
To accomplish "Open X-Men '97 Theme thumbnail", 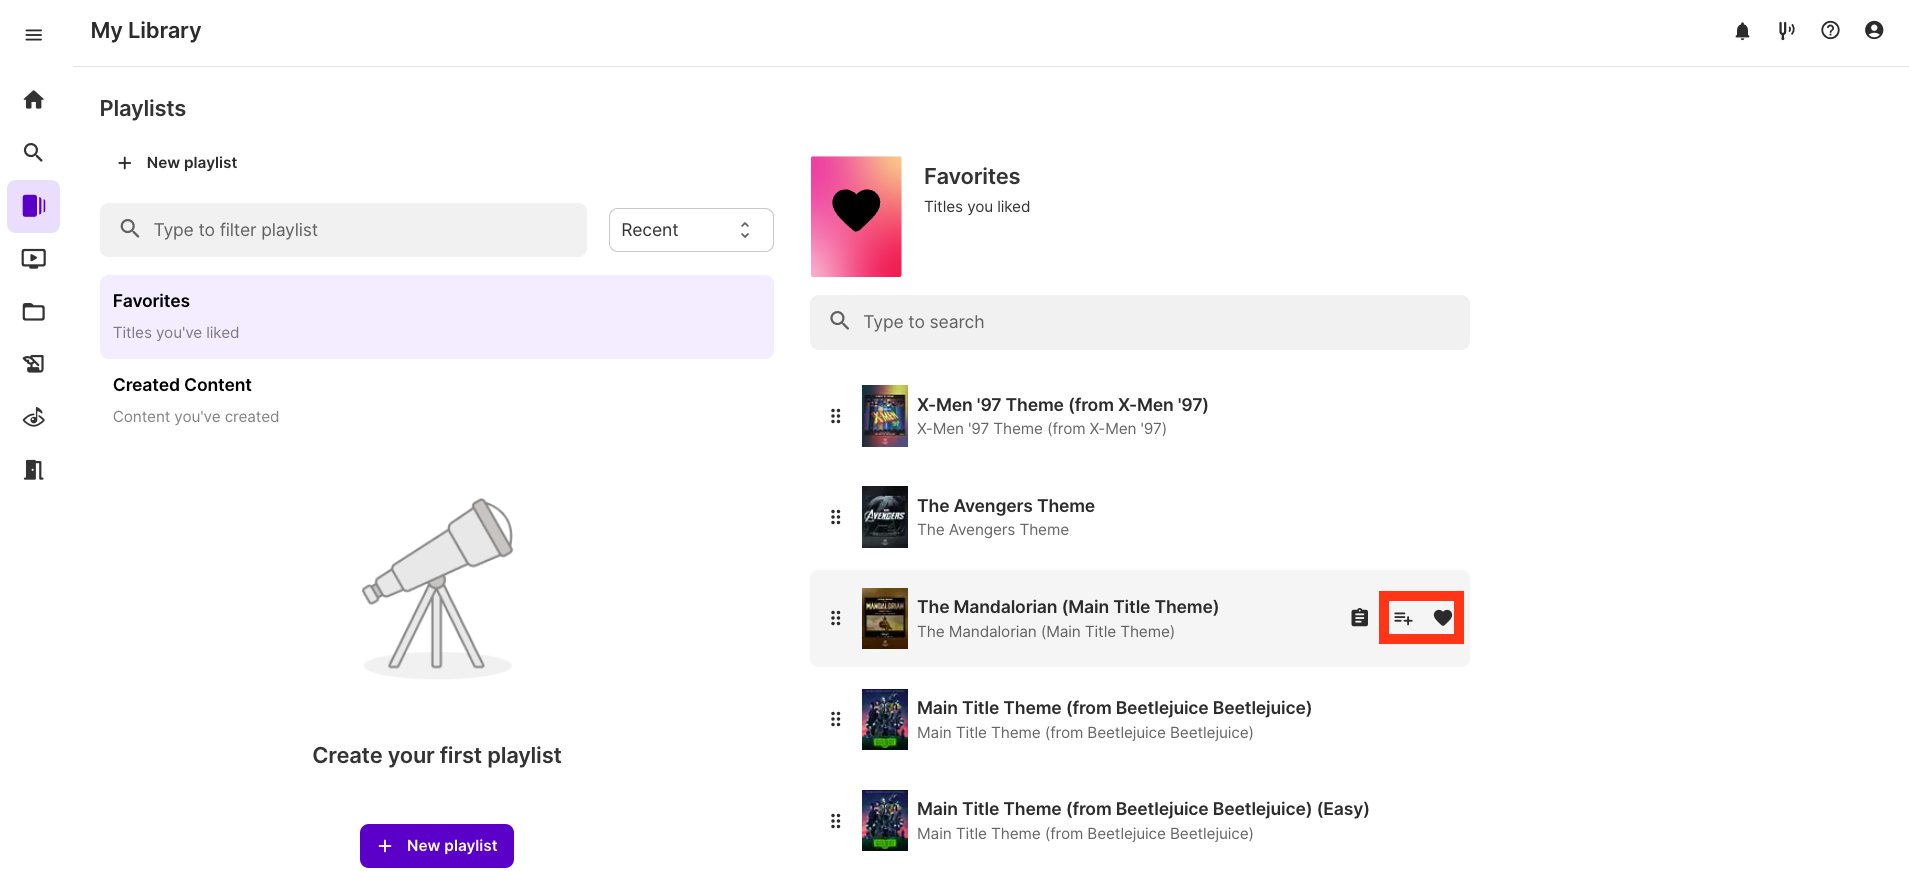I will click(885, 416).
